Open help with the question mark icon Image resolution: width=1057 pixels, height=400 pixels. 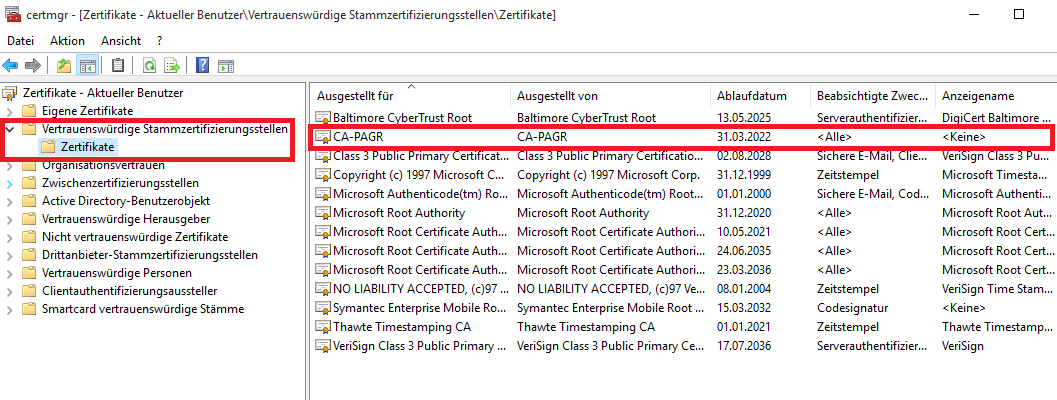(202, 65)
